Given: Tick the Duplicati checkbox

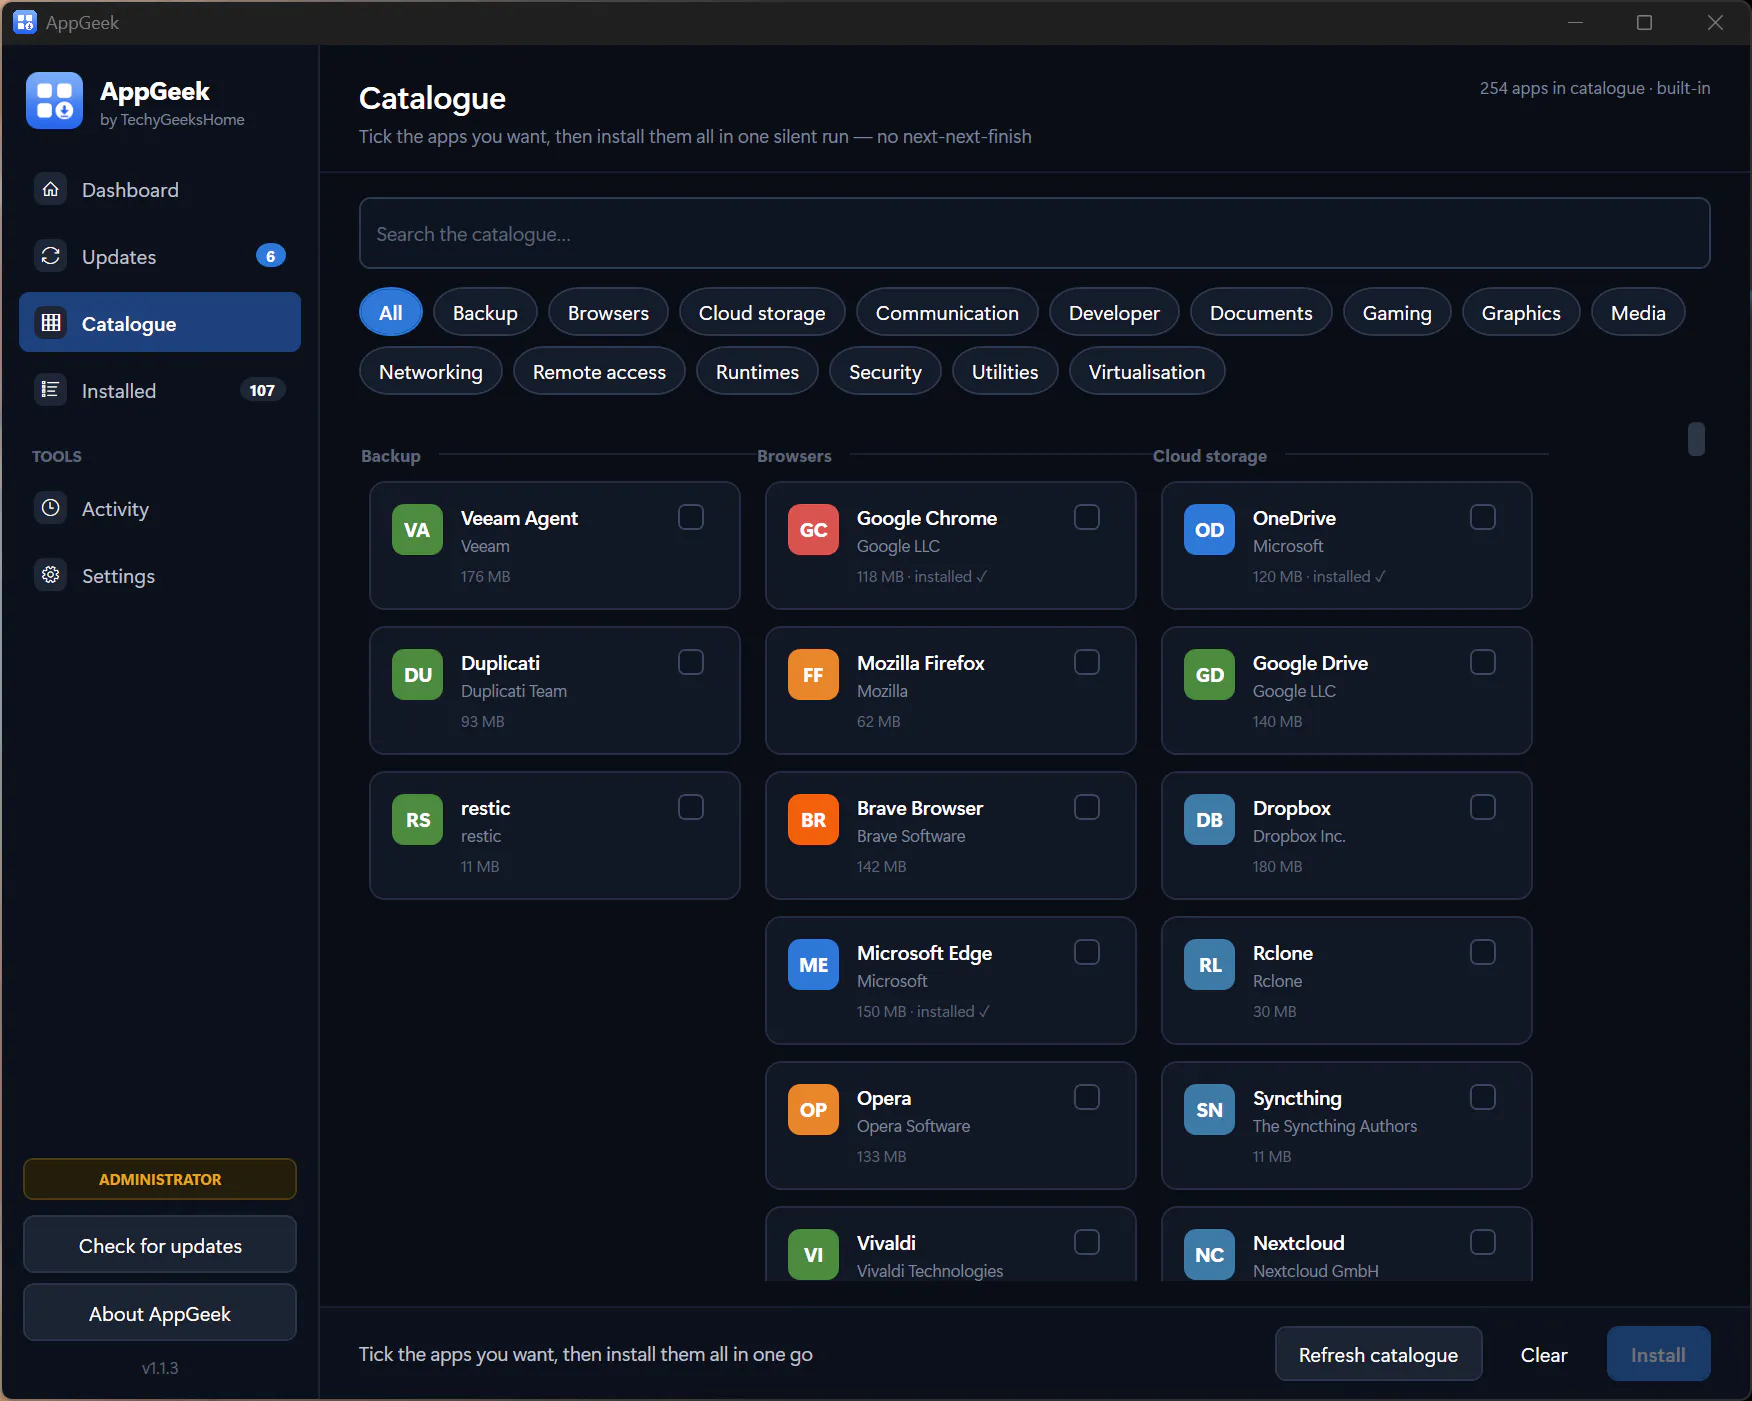Looking at the screenshot, I should [x=691, y=662].
